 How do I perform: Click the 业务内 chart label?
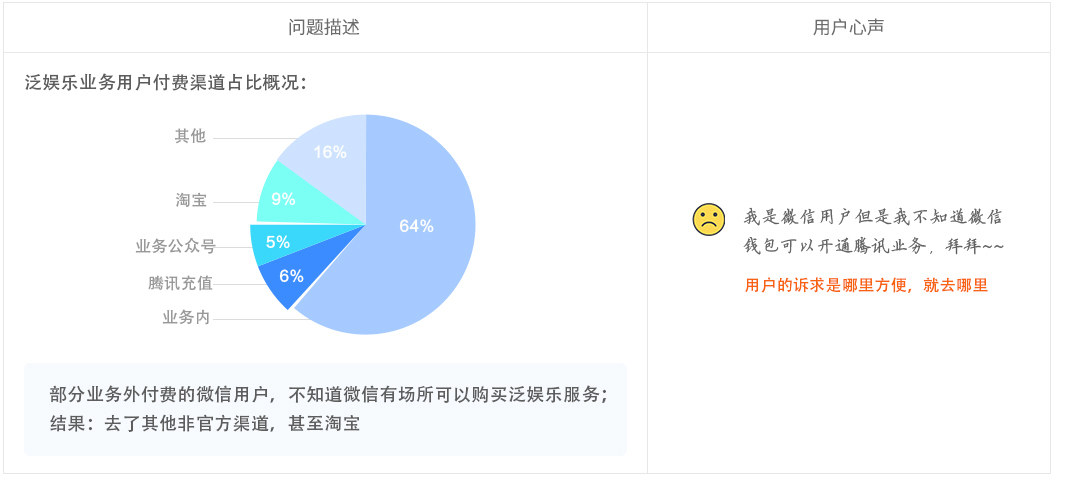coord(186,318)
